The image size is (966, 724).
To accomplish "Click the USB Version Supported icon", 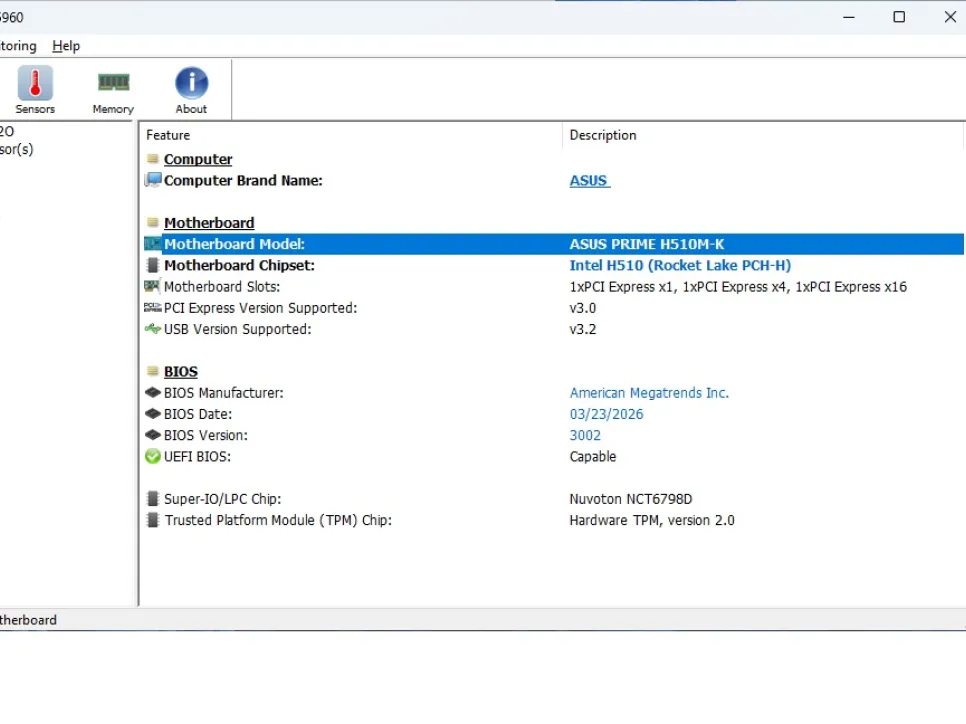I will click(152, 328).
